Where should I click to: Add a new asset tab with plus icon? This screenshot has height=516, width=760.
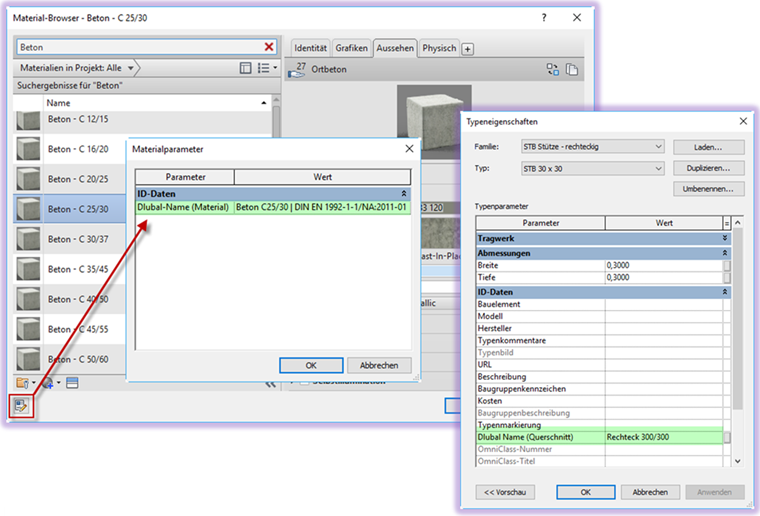tap(467, 49)
